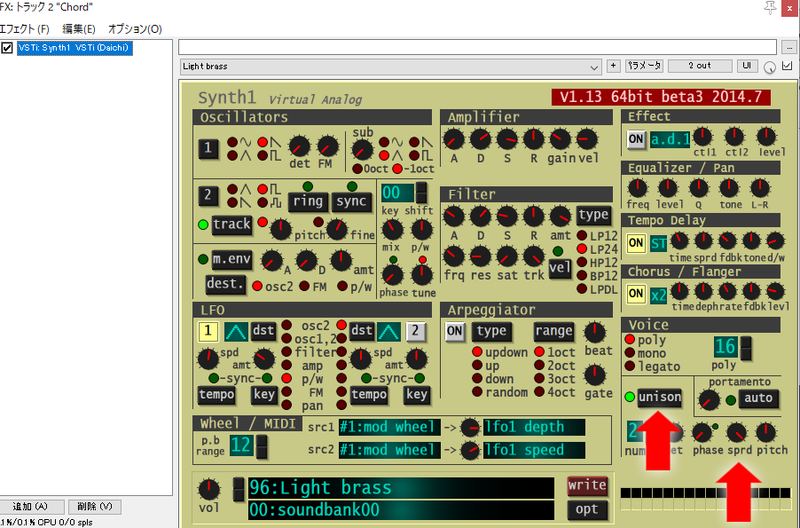The image size is (800, 528).
Task: Select BP12 filter type
Action: coord(582,275)
